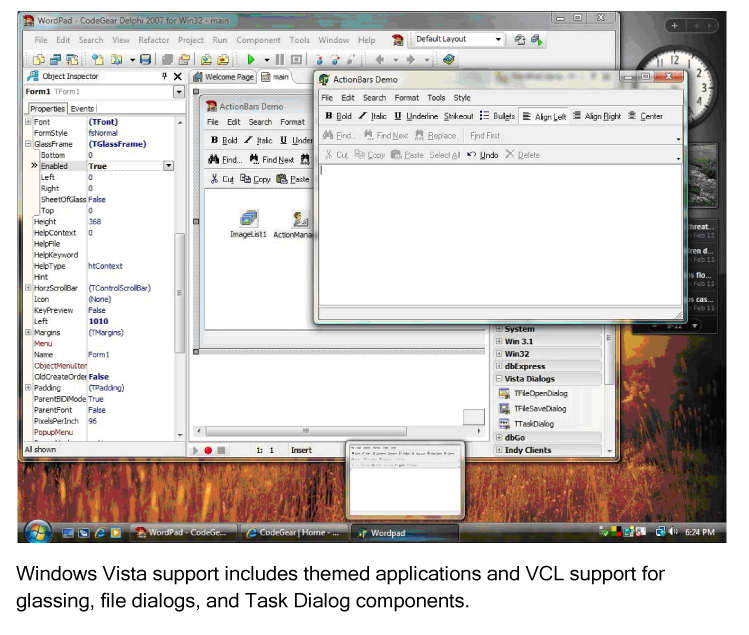Switch to the Welcome Page tab

pos(224,76)
